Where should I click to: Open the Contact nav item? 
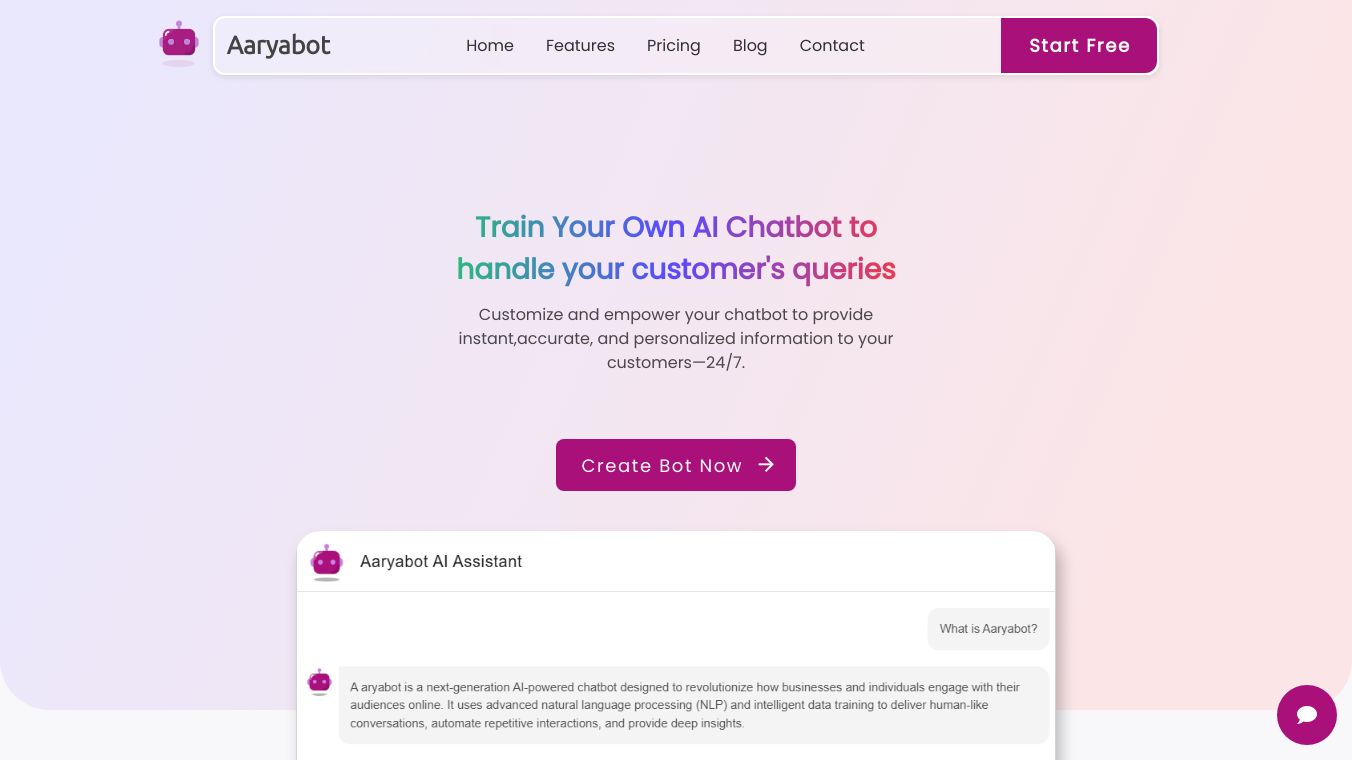coord(832,46)
